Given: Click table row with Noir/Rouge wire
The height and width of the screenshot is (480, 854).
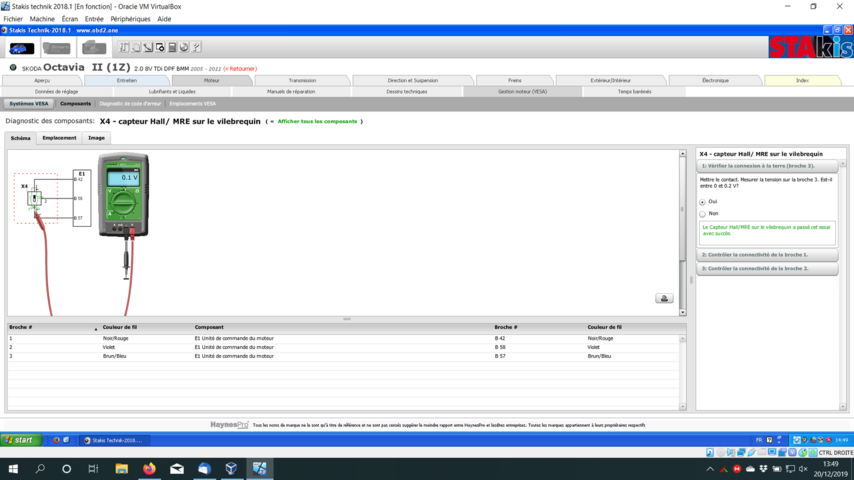Looking at the screenshot, I should (343, 338).
